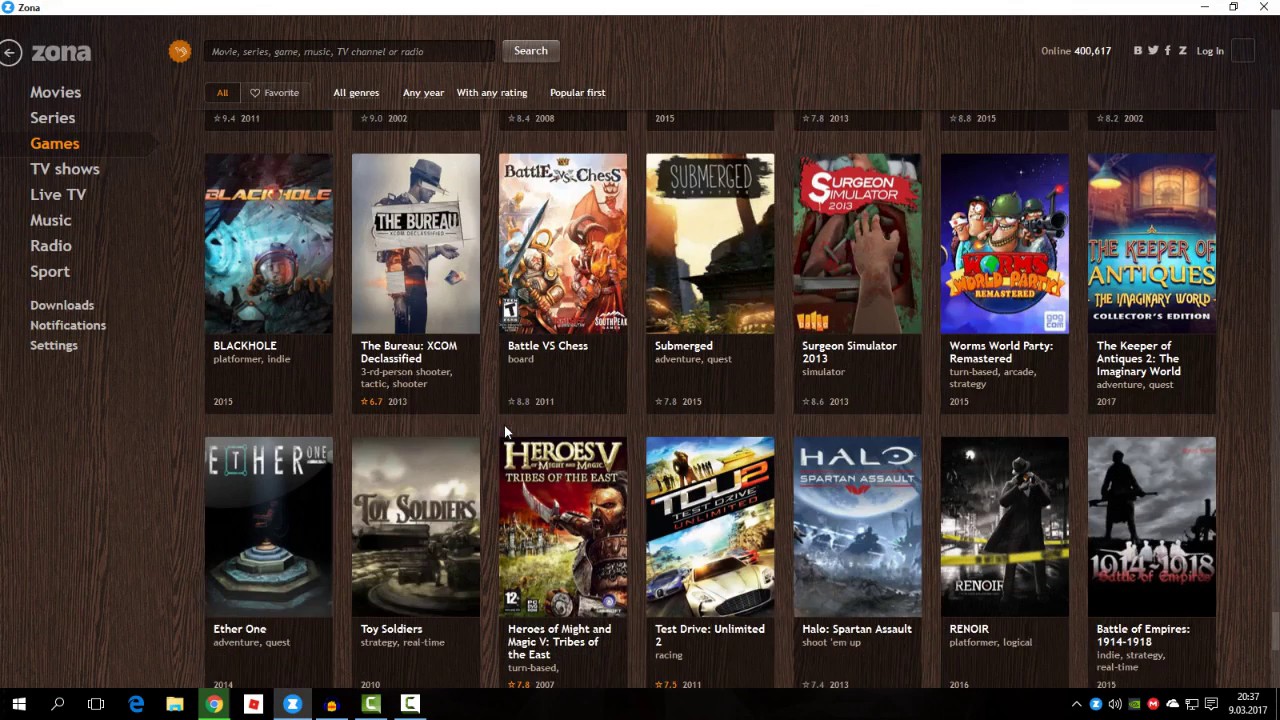Open Notifications in sidebar
Screen dimensions: 1280x720
(68, 325)
